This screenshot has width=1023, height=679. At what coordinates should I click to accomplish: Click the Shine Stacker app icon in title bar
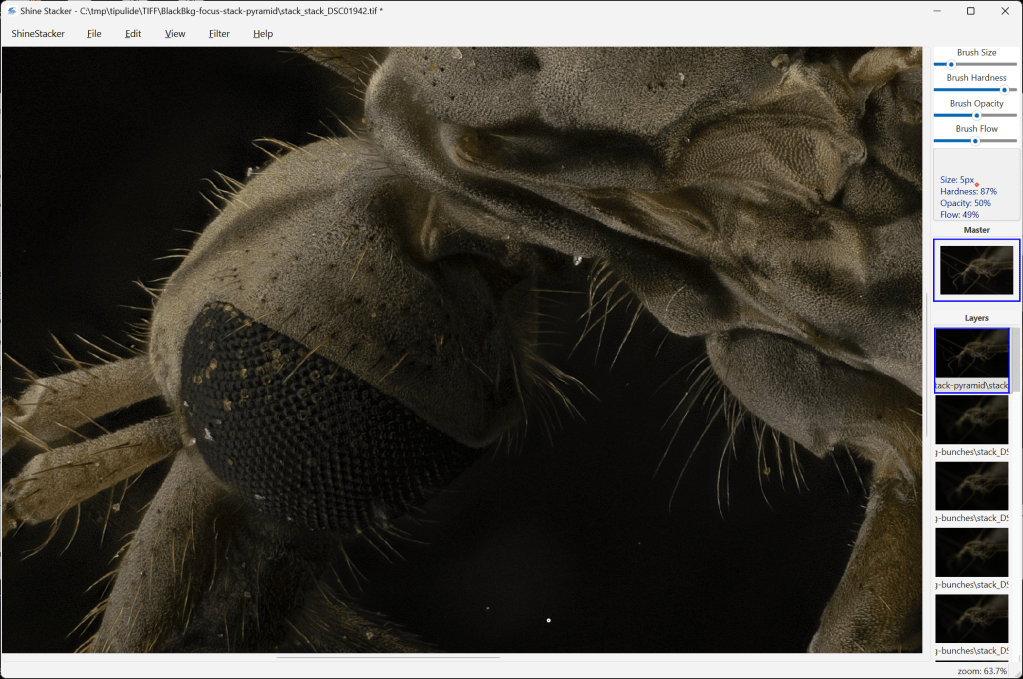point(11,11)
